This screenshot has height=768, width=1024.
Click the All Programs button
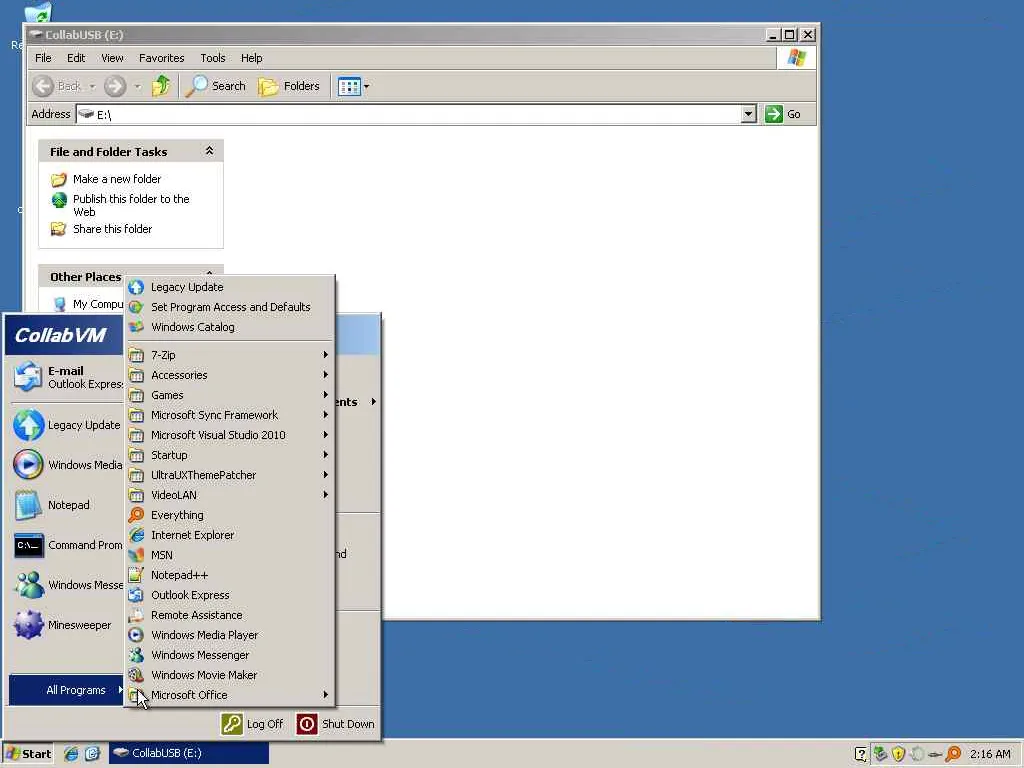coord(66,690)
